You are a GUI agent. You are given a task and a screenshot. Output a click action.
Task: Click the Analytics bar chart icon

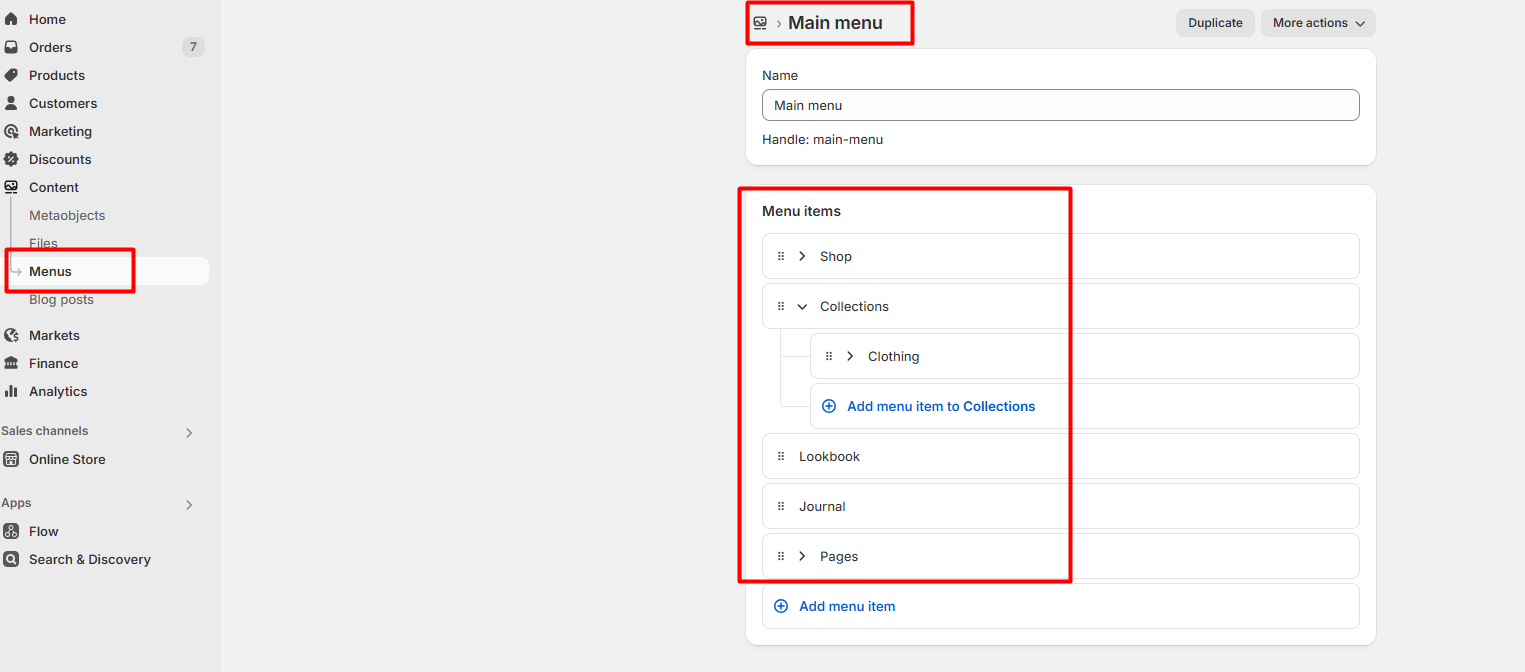pyautogui.click(x=11, y=391)
